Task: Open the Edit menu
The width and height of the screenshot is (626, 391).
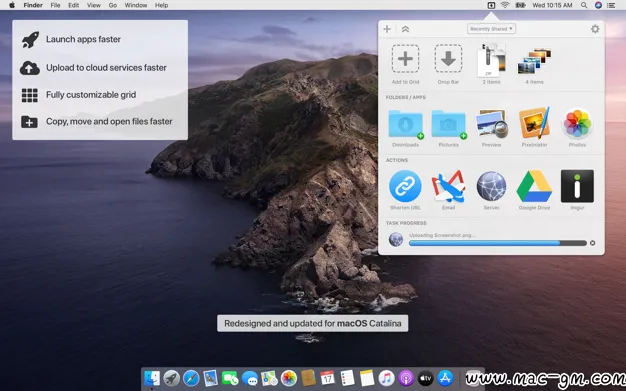Action: [x=73, y=5]
